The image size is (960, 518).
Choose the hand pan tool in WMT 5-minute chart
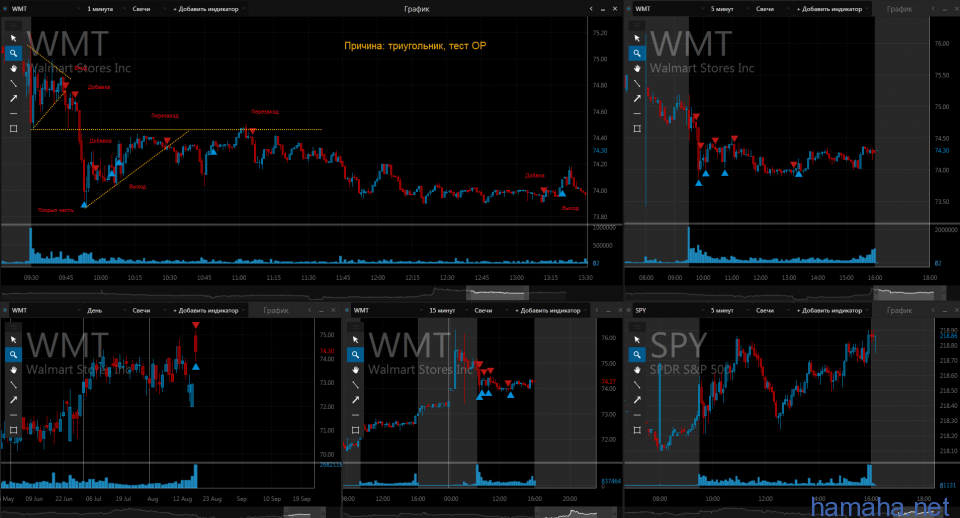[x=637, y=68]
